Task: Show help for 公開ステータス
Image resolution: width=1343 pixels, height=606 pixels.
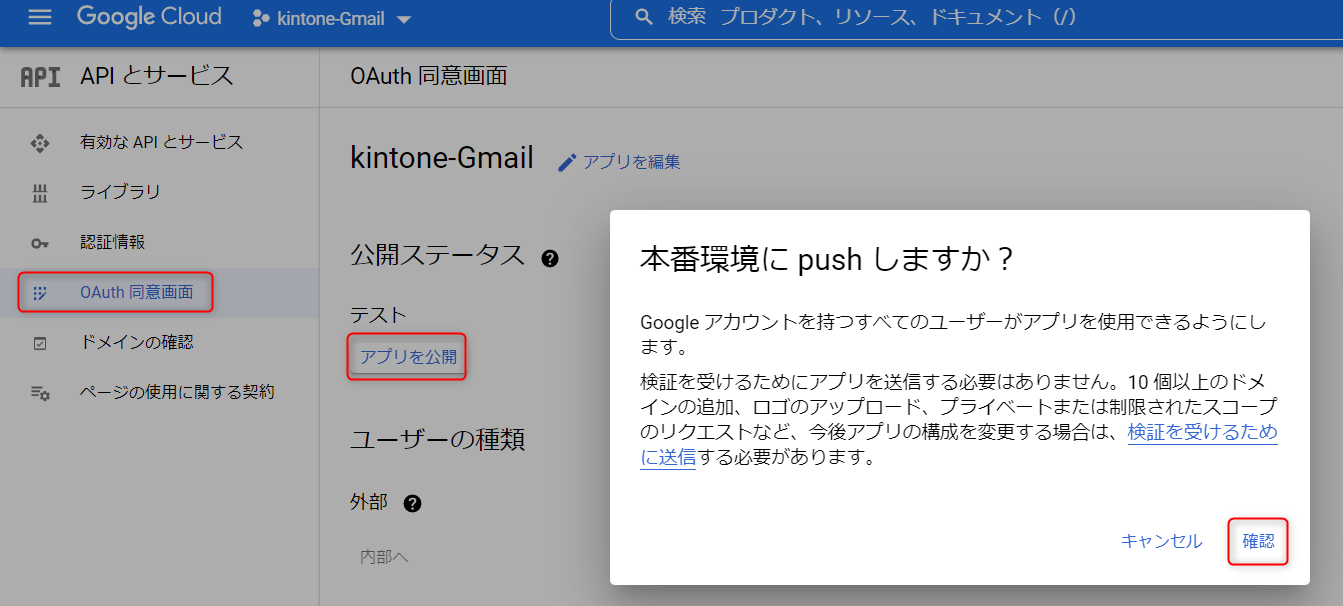Action: tap(549, 258)
